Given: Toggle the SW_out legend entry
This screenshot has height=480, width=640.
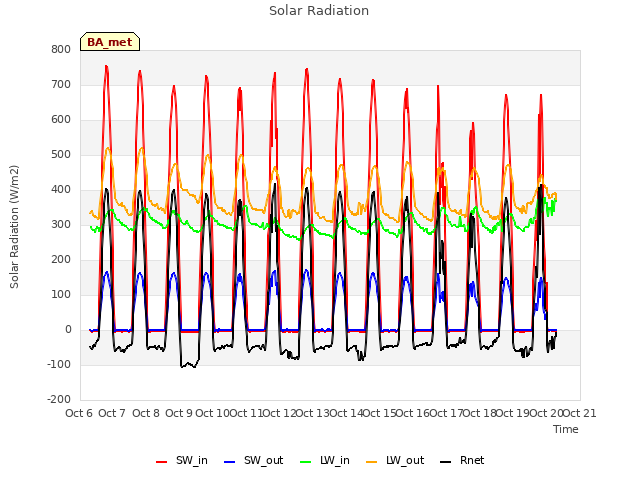Looking at the screenshot, I should (253, 460).
